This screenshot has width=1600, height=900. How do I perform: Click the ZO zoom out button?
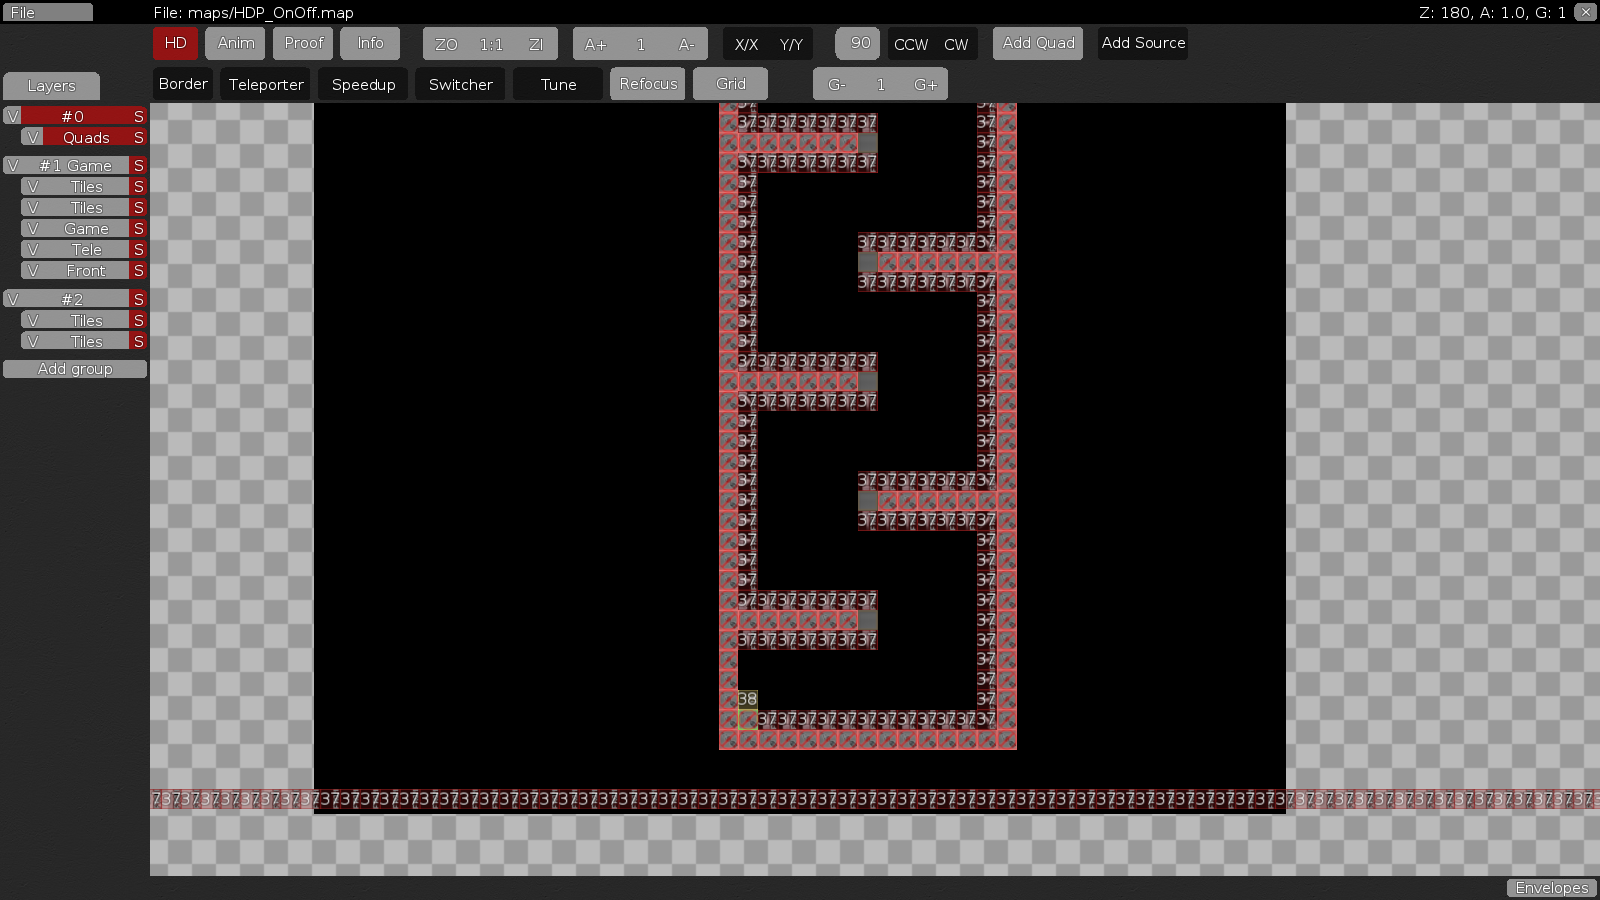pyautogui.click(x=446, y=44)
